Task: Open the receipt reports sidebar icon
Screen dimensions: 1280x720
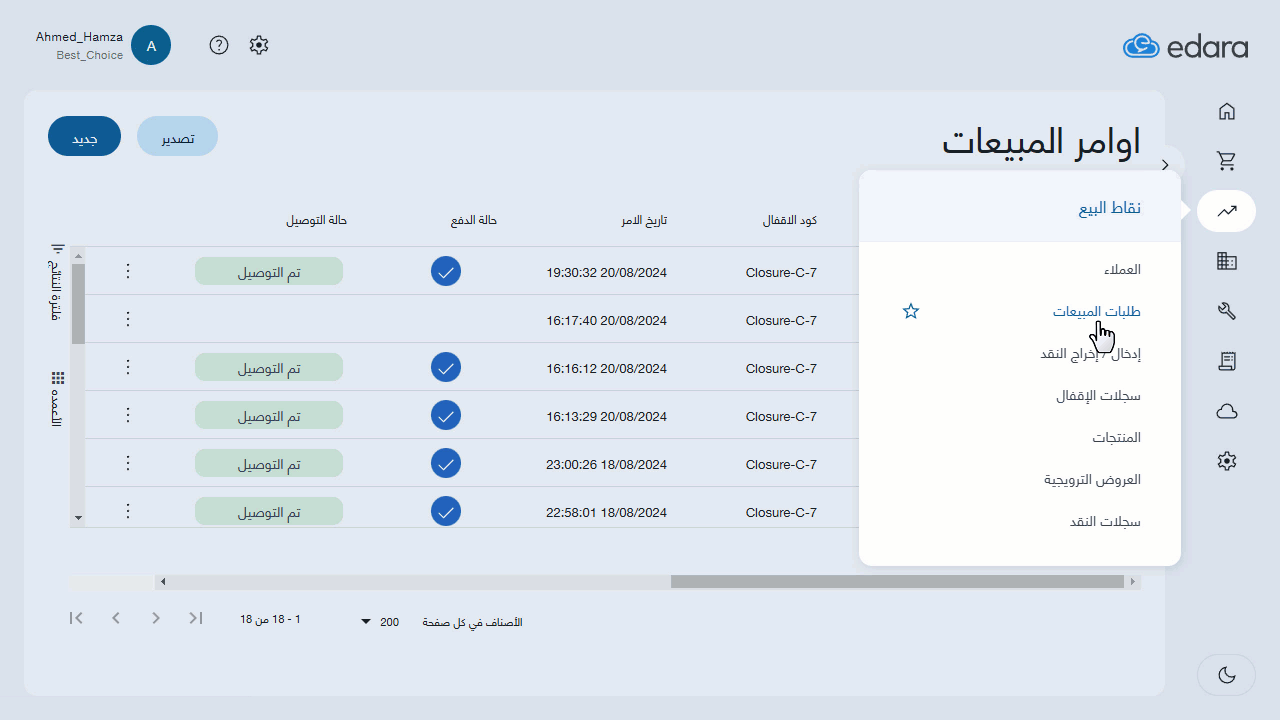Action: tap(1227, 361)
